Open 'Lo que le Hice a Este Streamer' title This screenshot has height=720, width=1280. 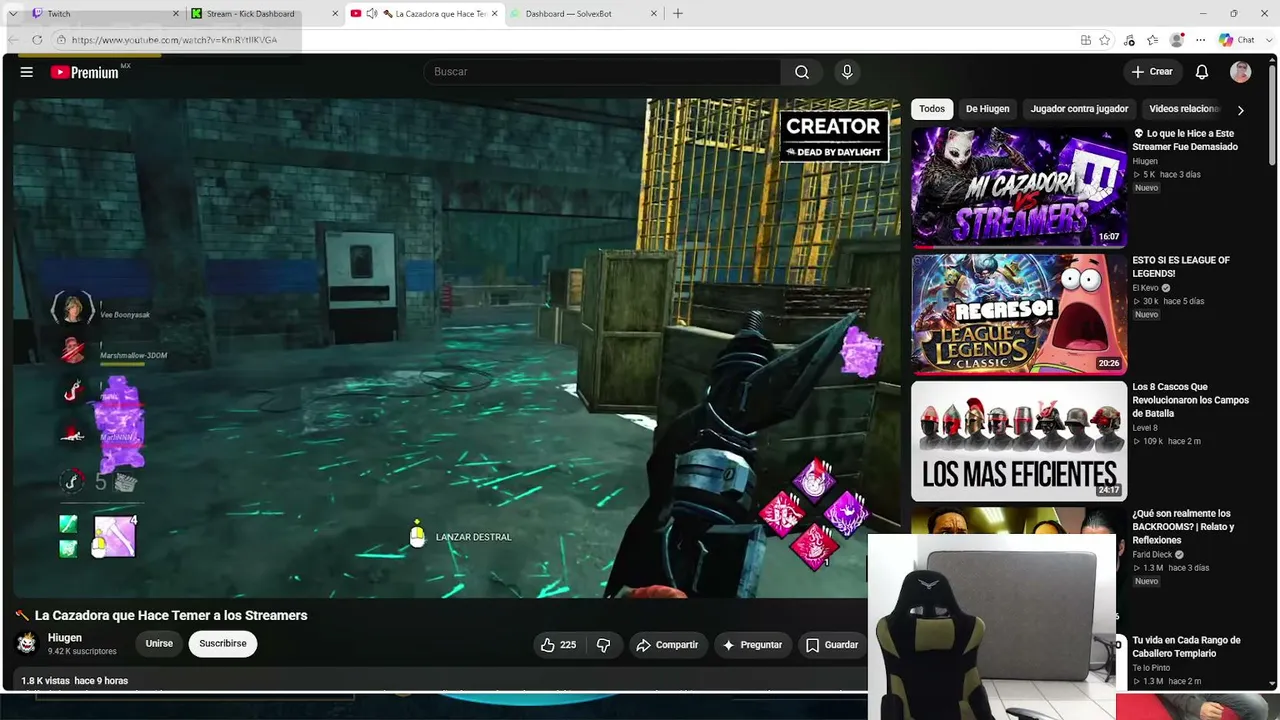(1185, 140)
